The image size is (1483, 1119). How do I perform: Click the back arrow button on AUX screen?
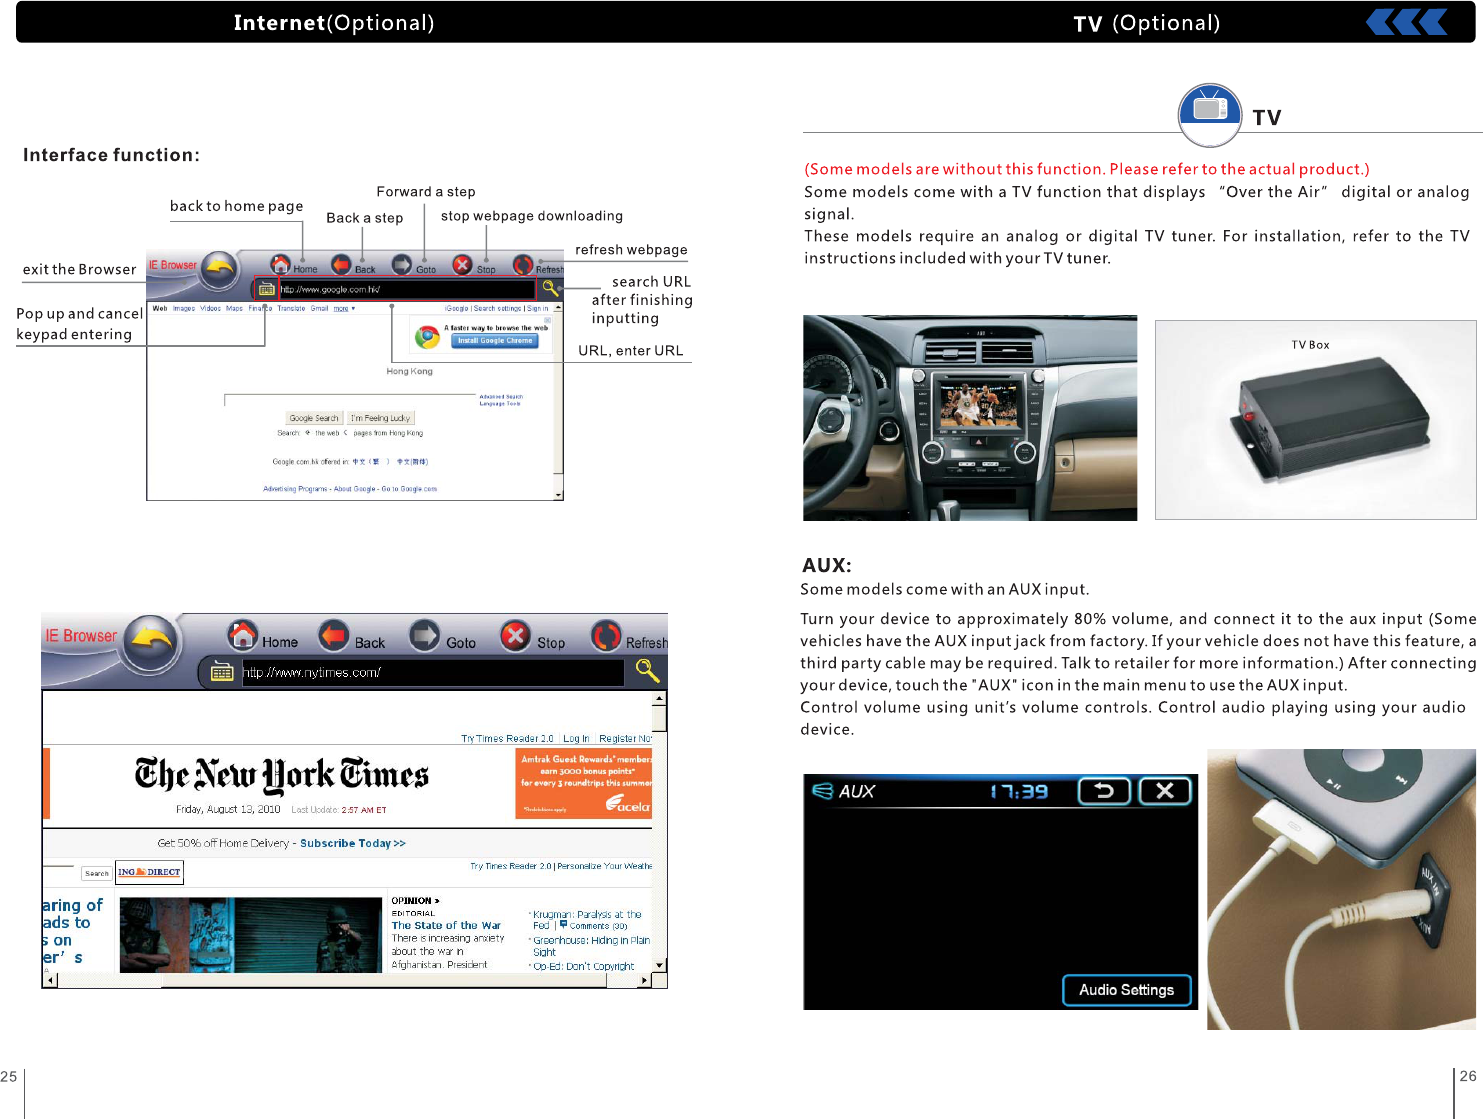pyautogui.click(x=1104, y=792)
